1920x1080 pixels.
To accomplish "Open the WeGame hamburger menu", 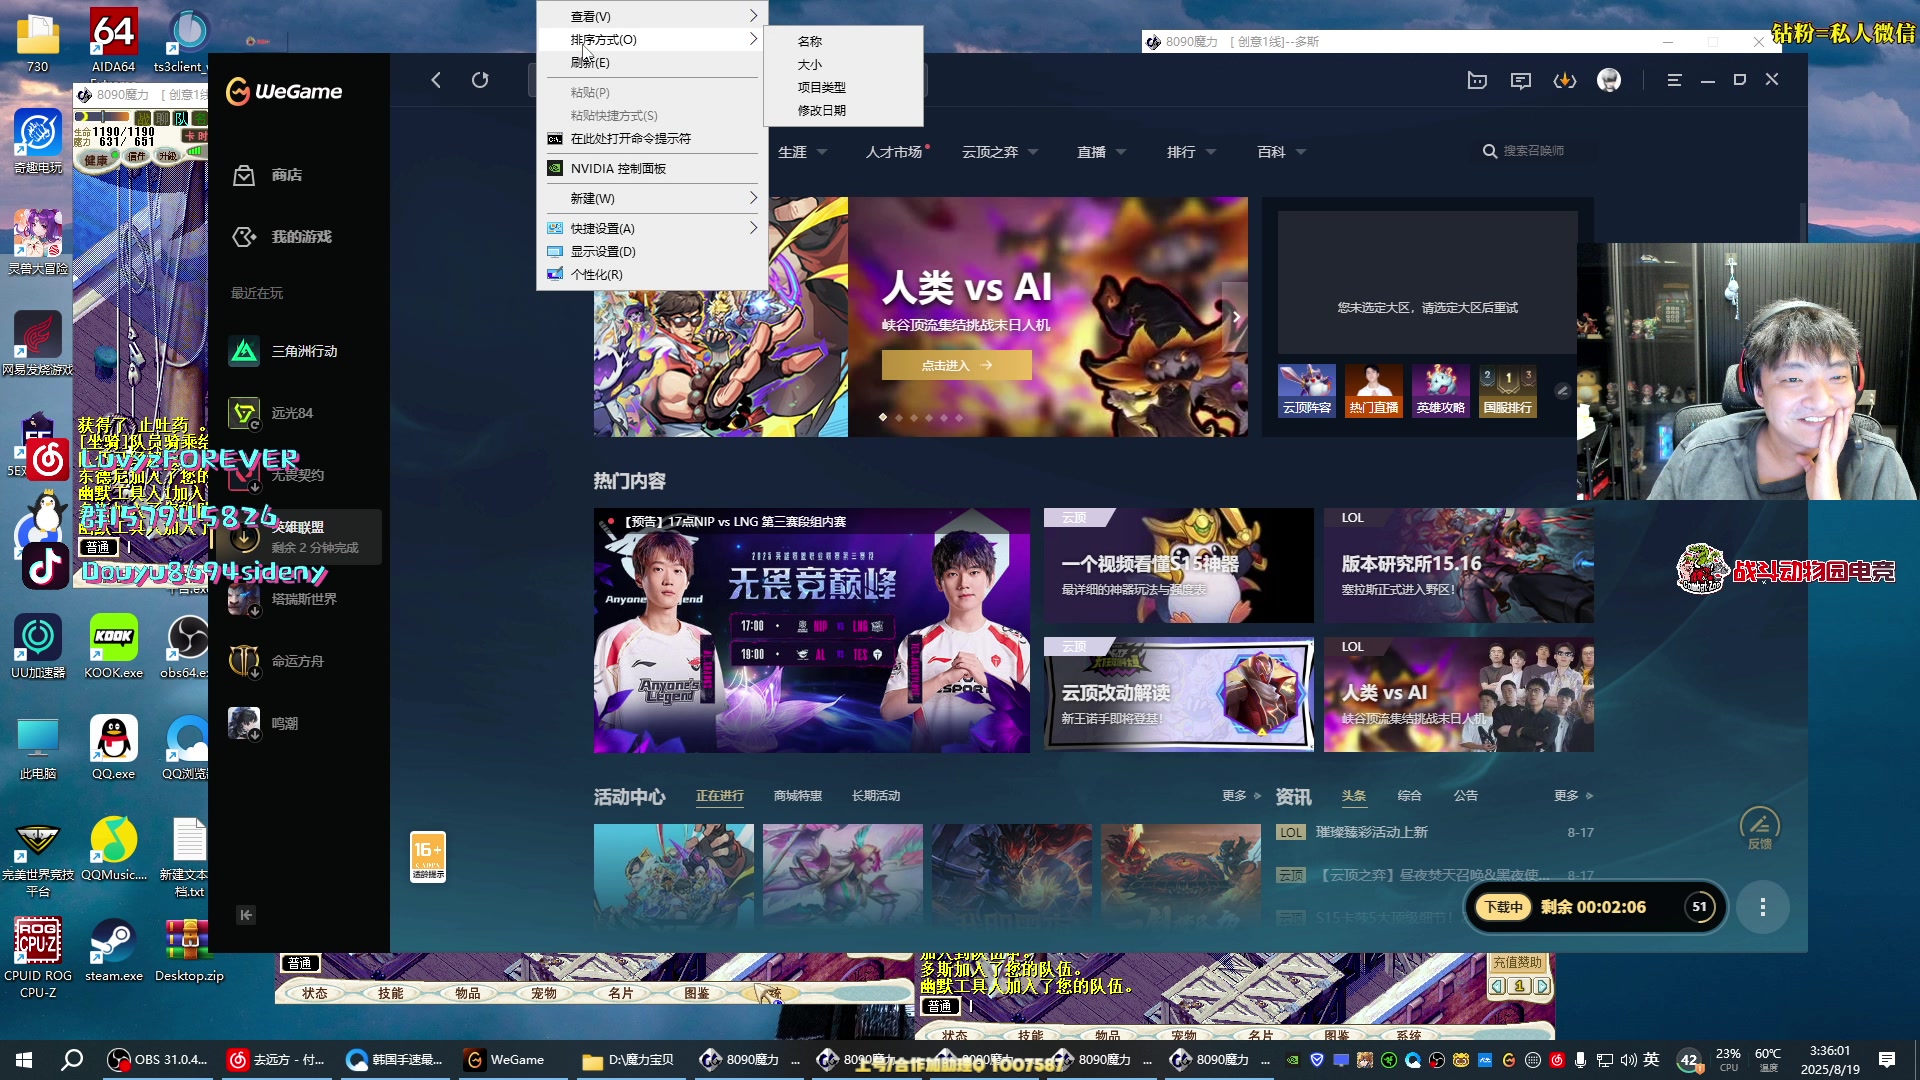I will point(1674,80).
